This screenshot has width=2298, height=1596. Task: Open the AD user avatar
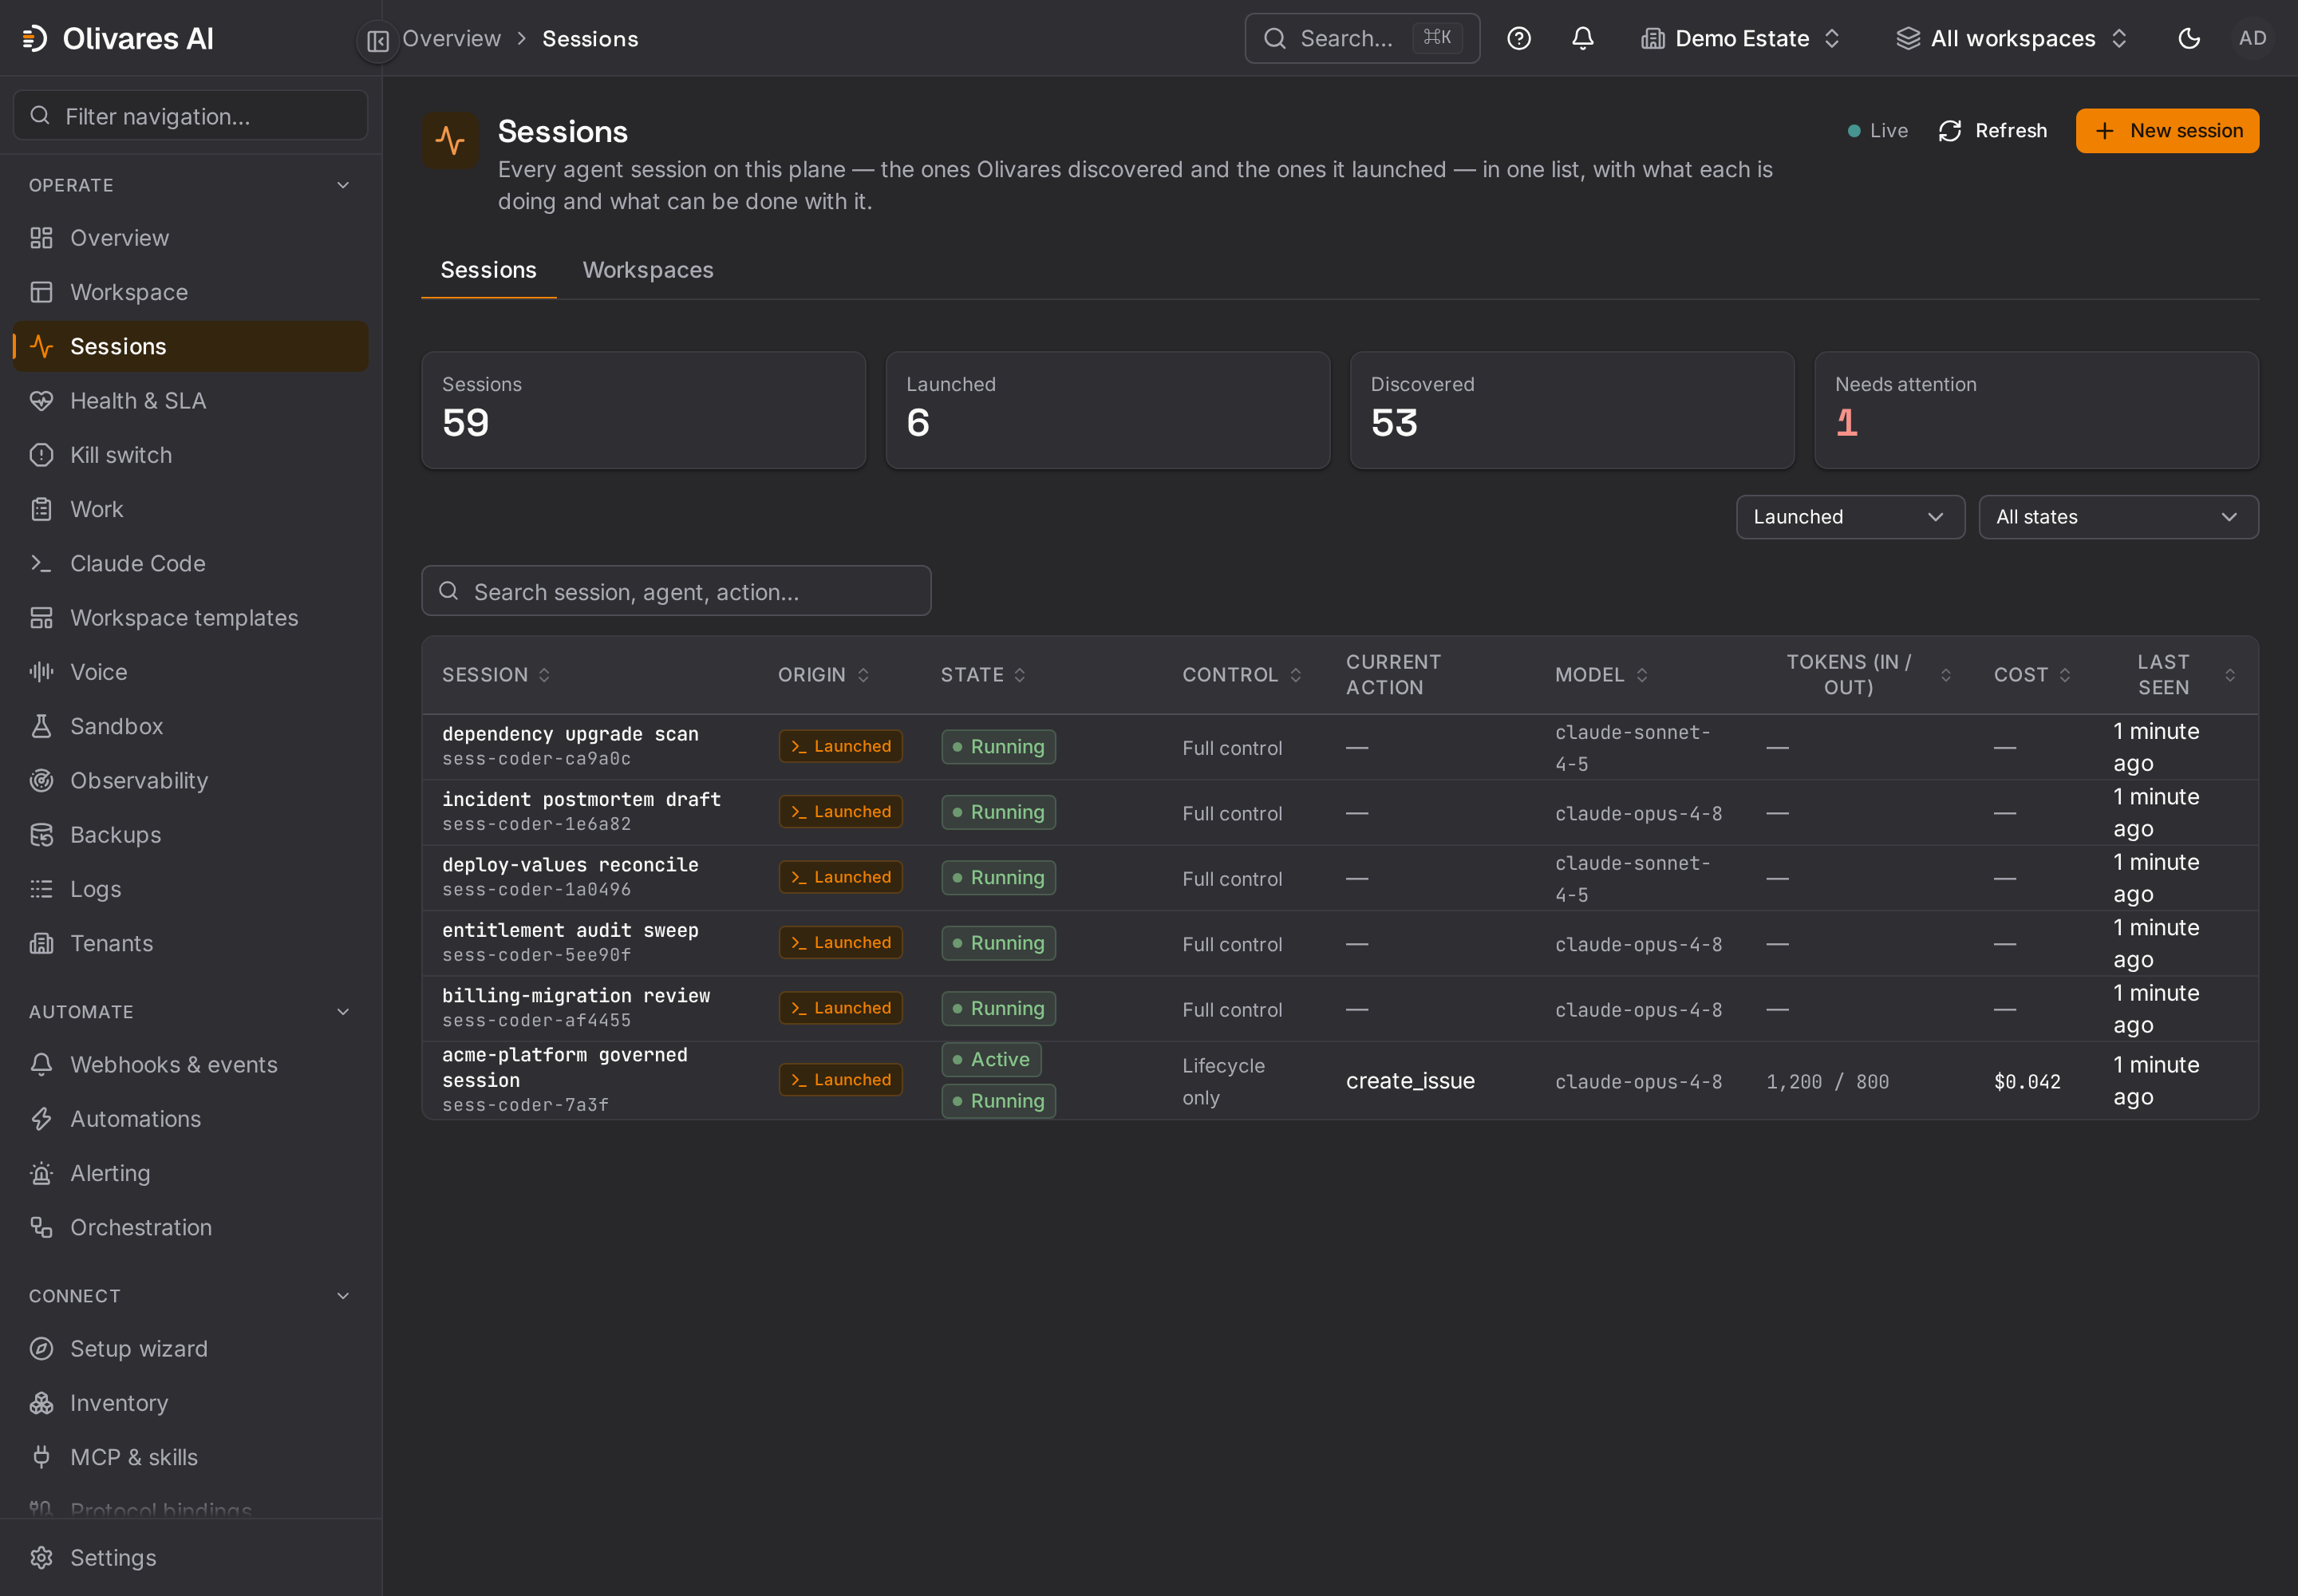[x=2252, y=39]
